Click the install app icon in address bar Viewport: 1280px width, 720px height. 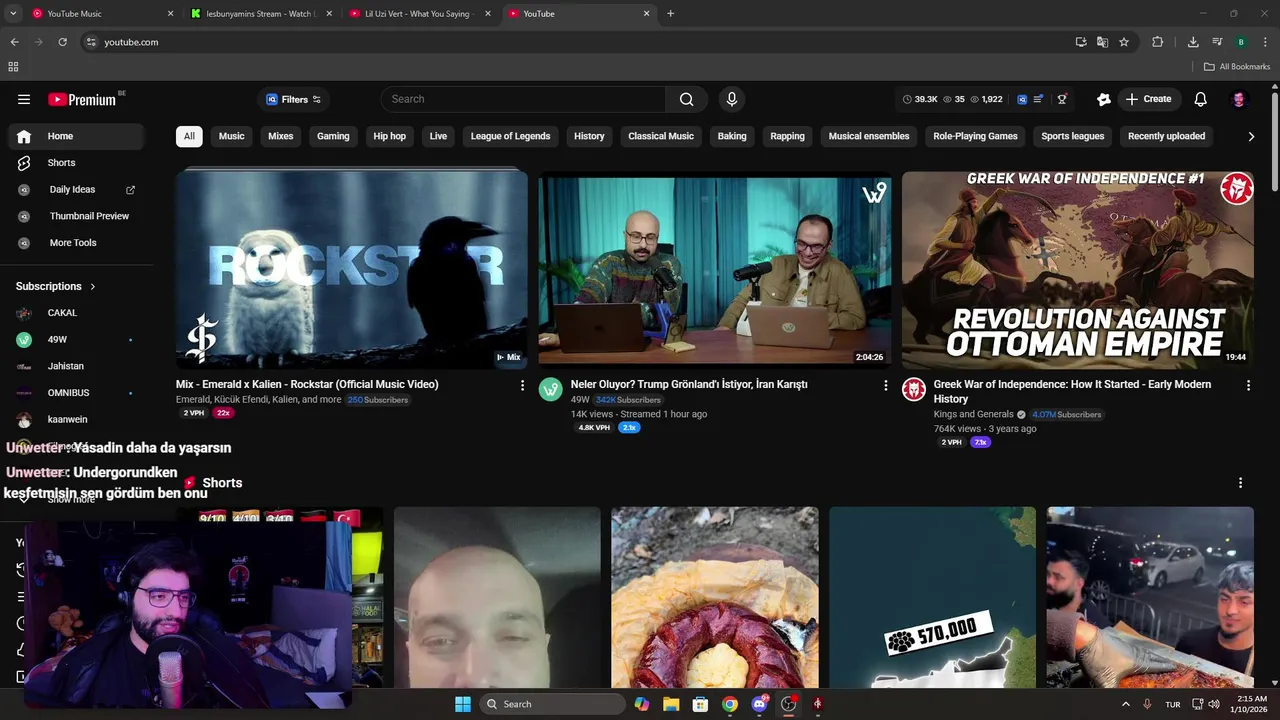pos(1081,42)
